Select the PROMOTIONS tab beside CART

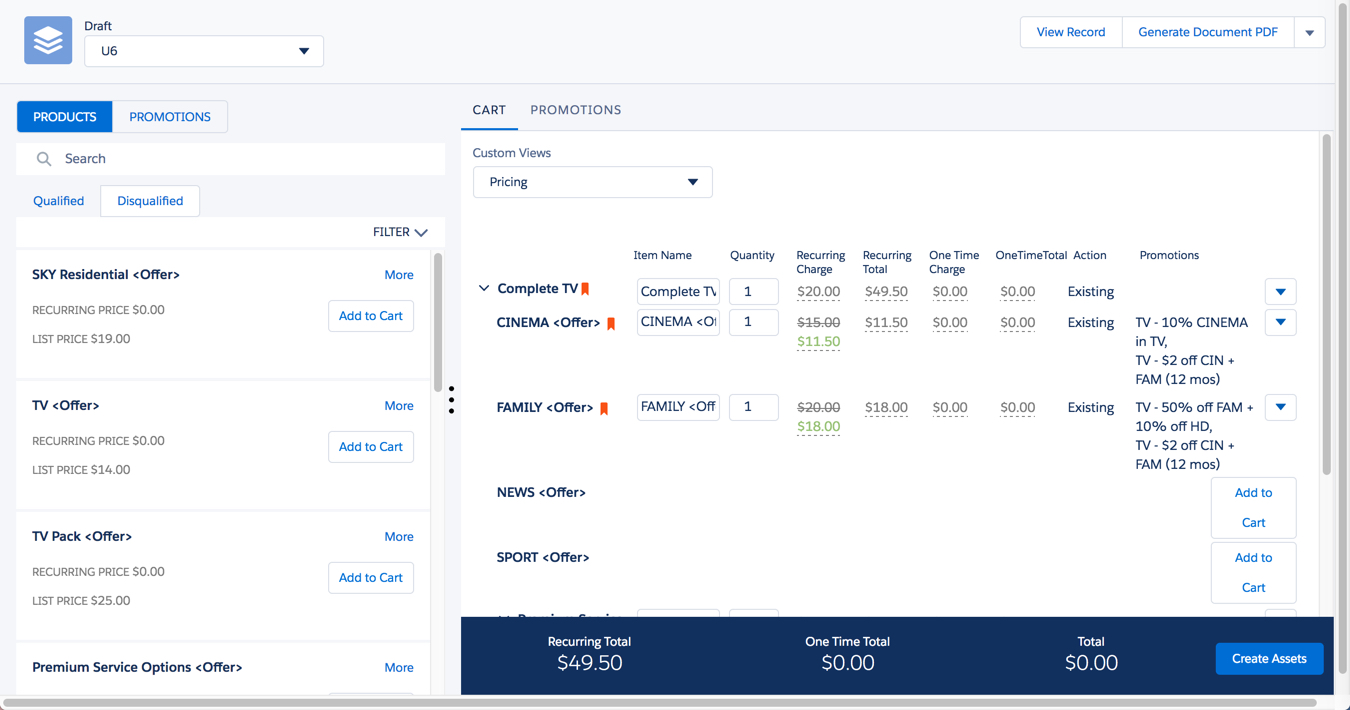point(576,110)
